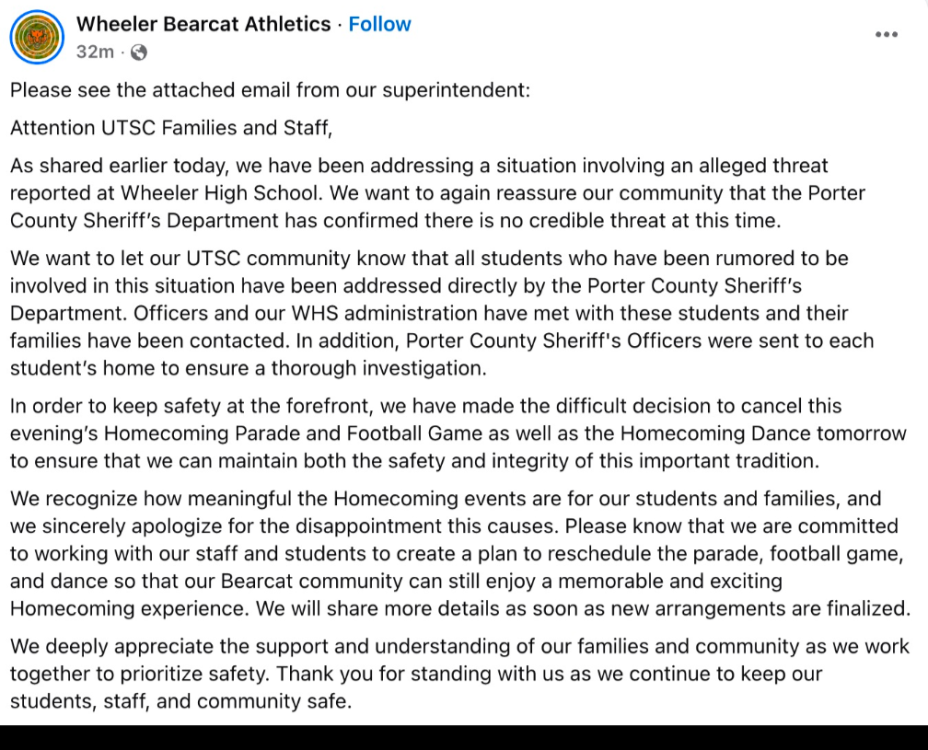Click the line 'Please see the attached email'
This screenshot has width=928, height=750.
click(270, 90)
